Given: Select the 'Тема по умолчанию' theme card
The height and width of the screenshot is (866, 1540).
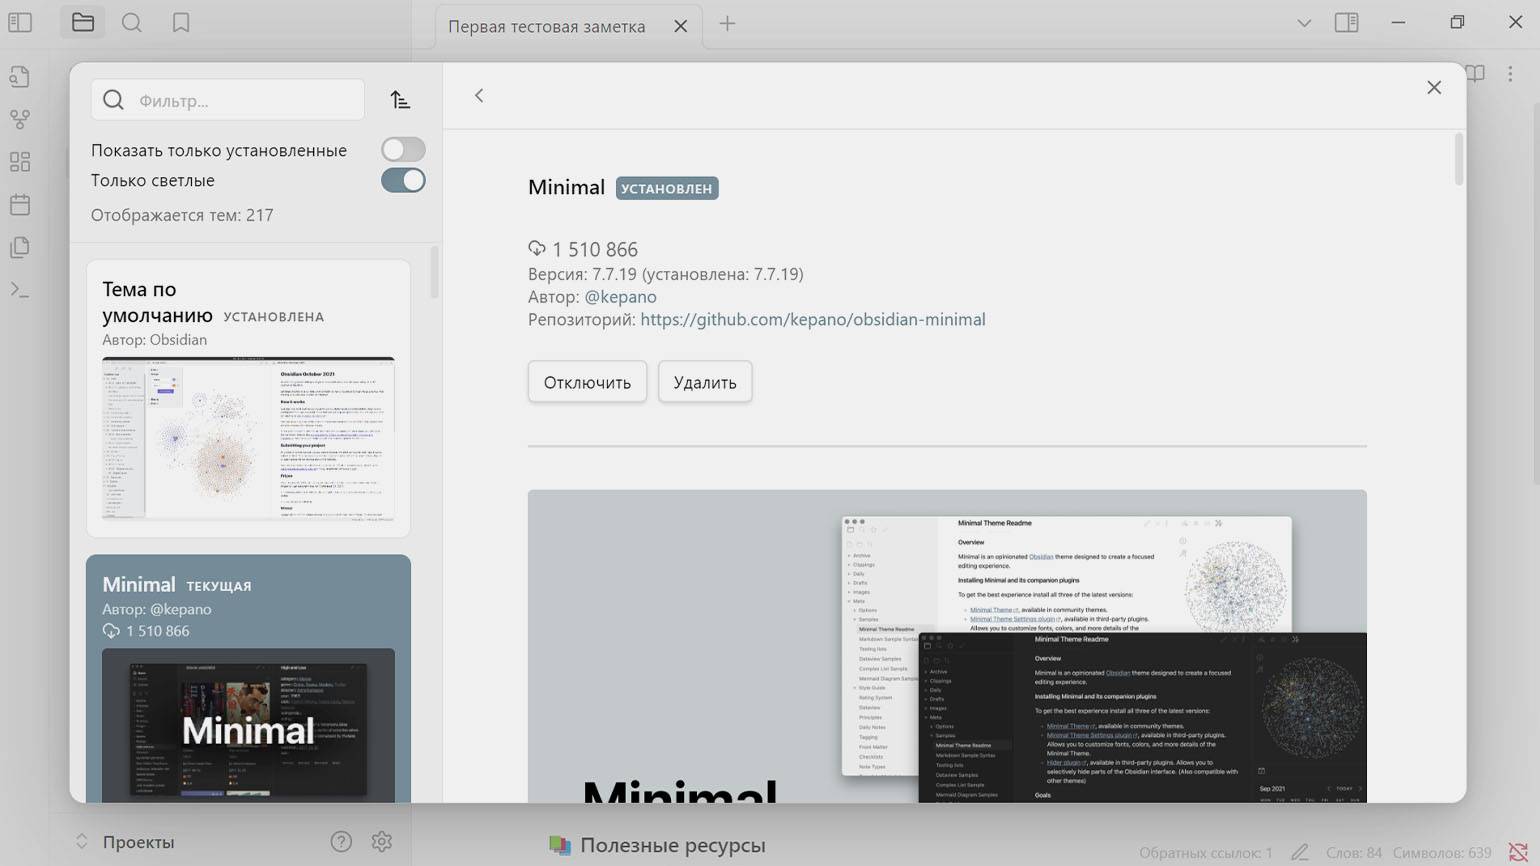Looking at the screenshot, I should point(248,397).
